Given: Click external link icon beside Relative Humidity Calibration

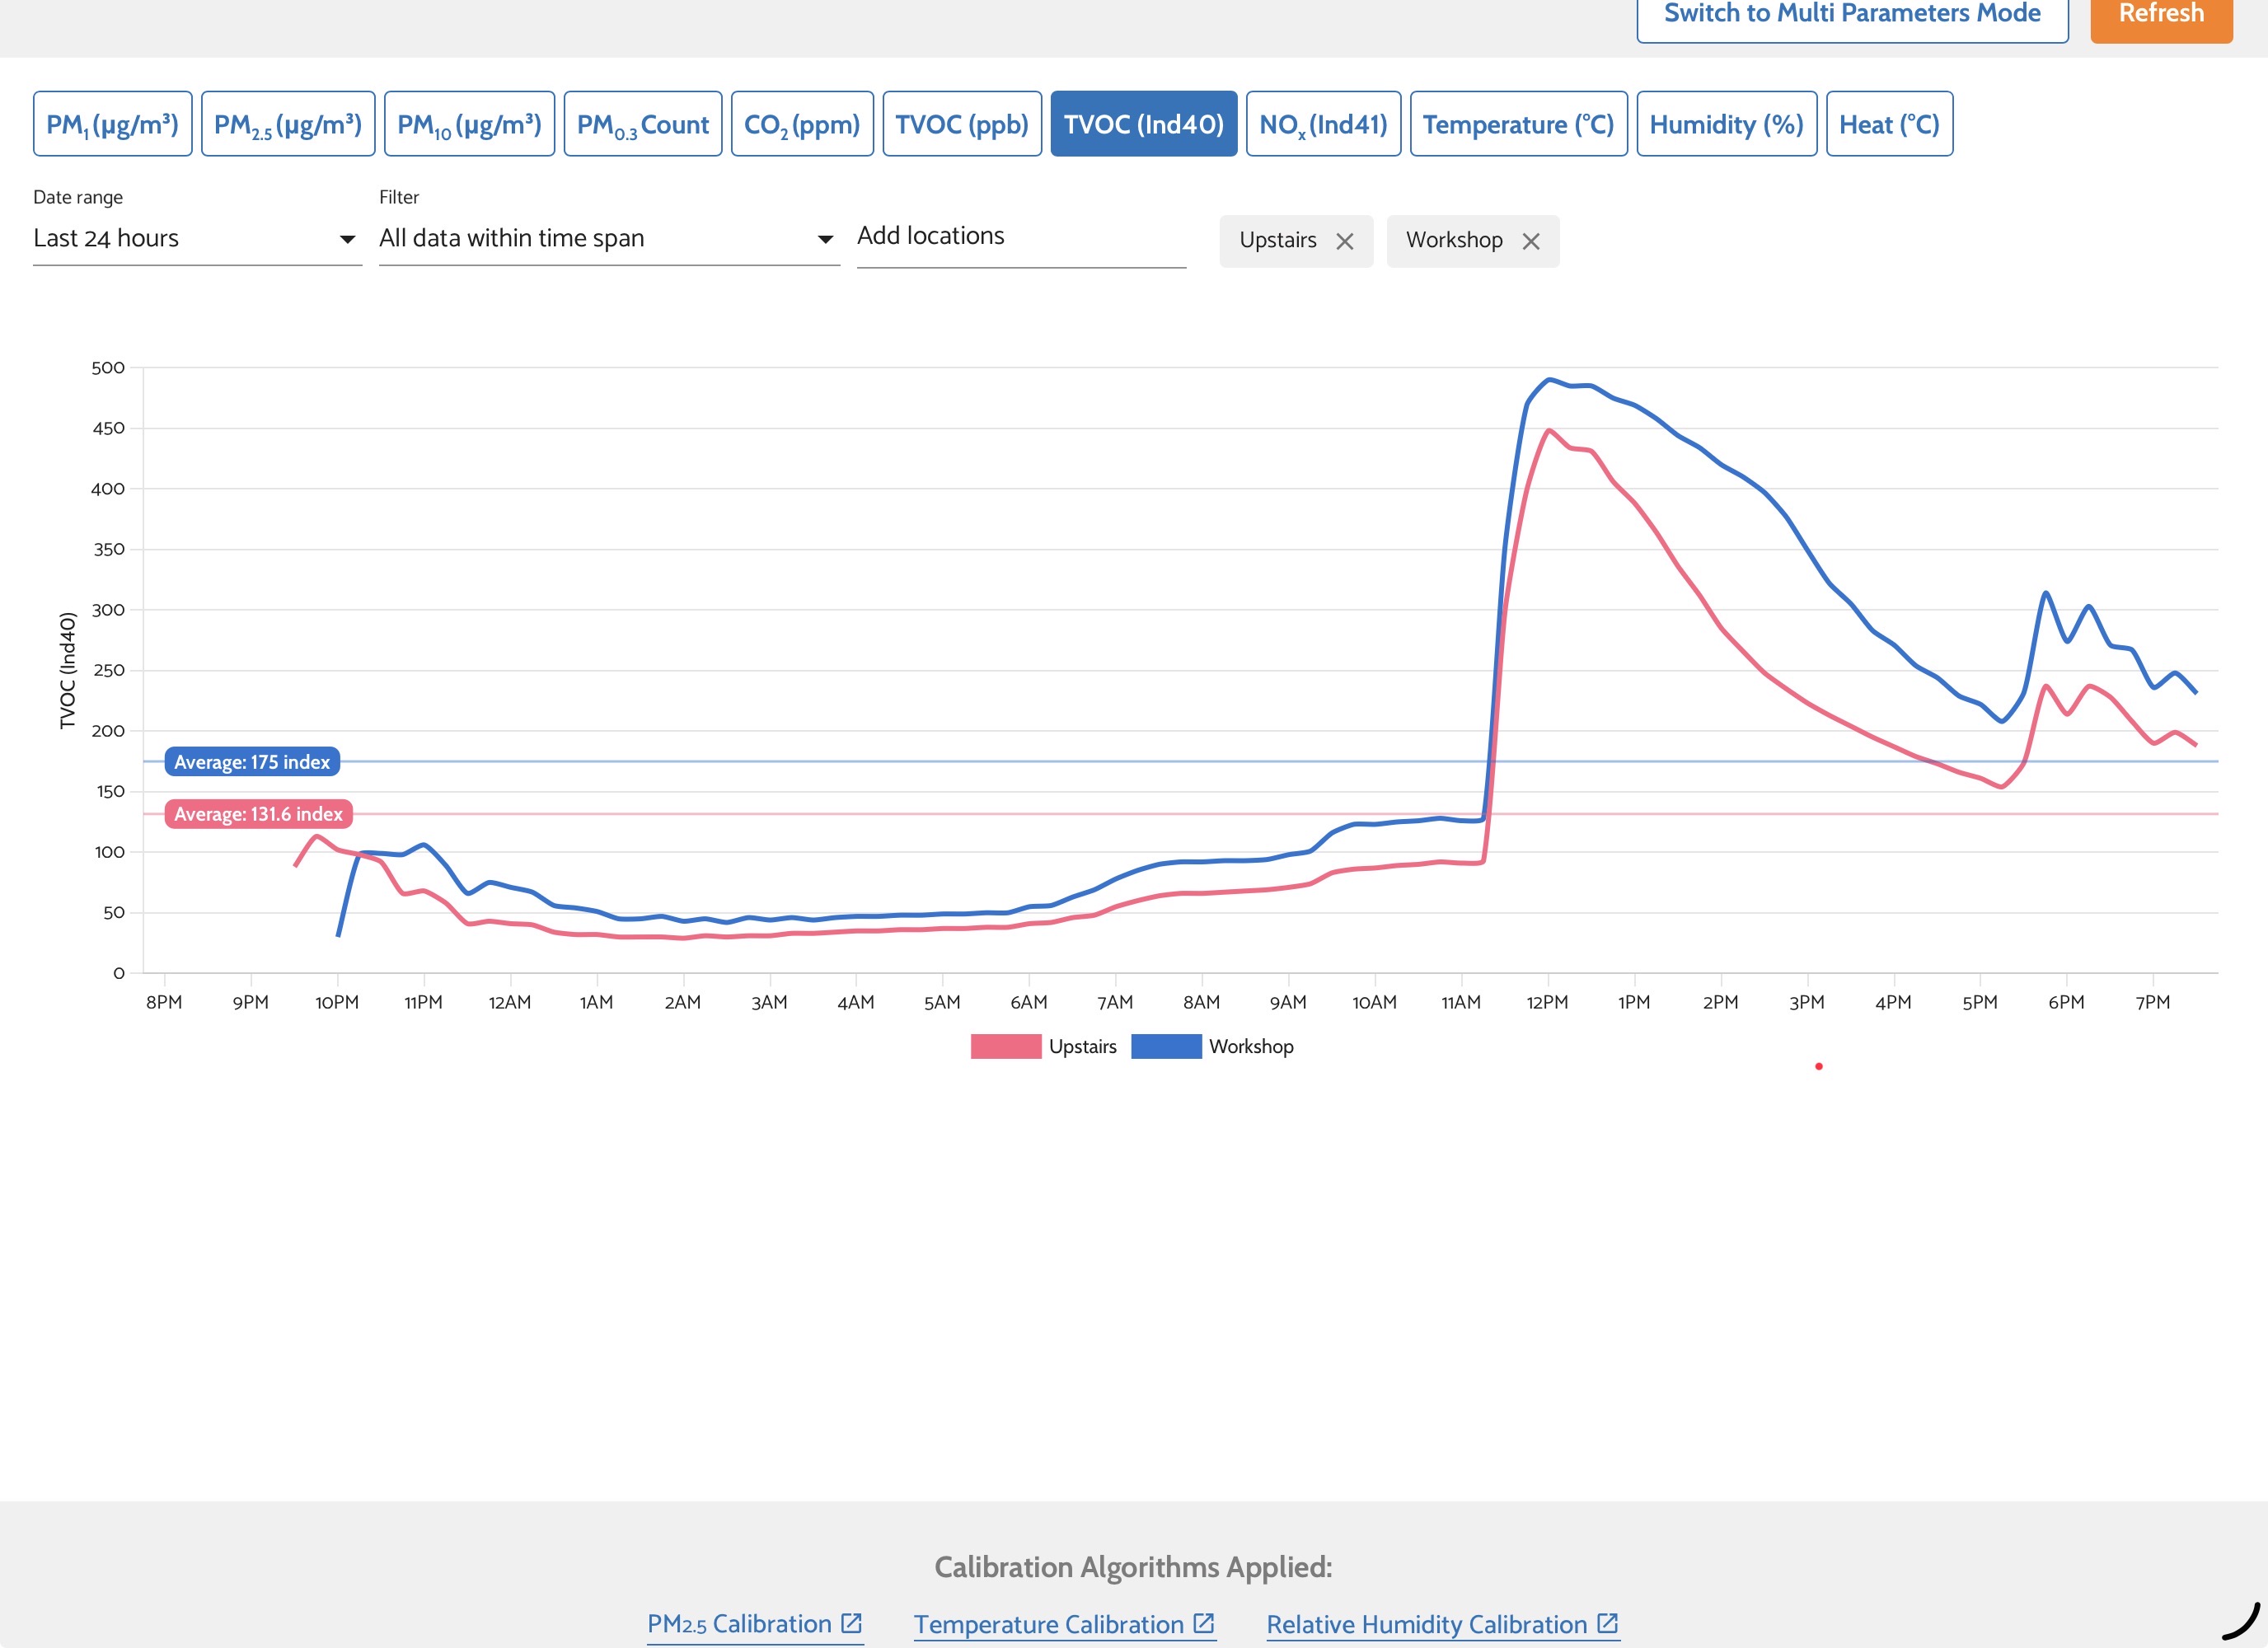Looking at the screenshot, I should 1606,1623.
